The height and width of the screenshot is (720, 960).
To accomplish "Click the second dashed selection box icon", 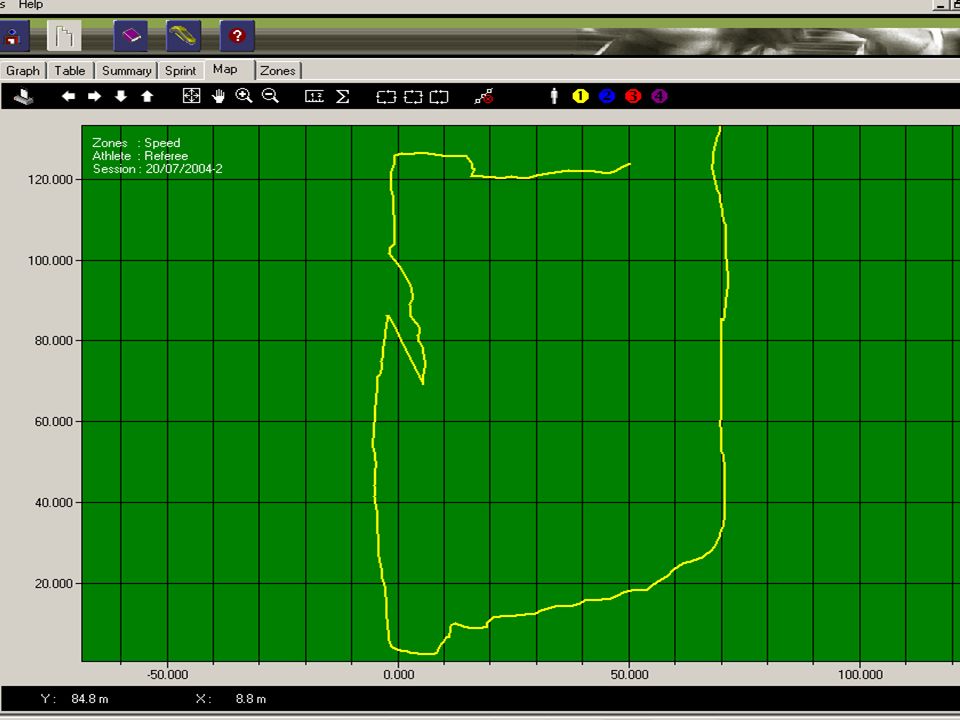I will click(x=413, y=97).
